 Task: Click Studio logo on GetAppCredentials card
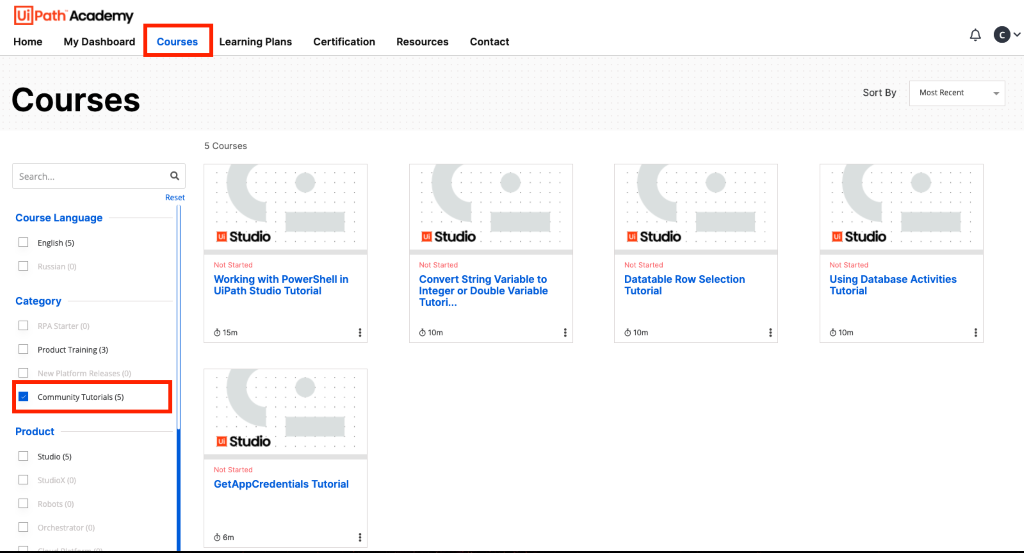(243, 441)
